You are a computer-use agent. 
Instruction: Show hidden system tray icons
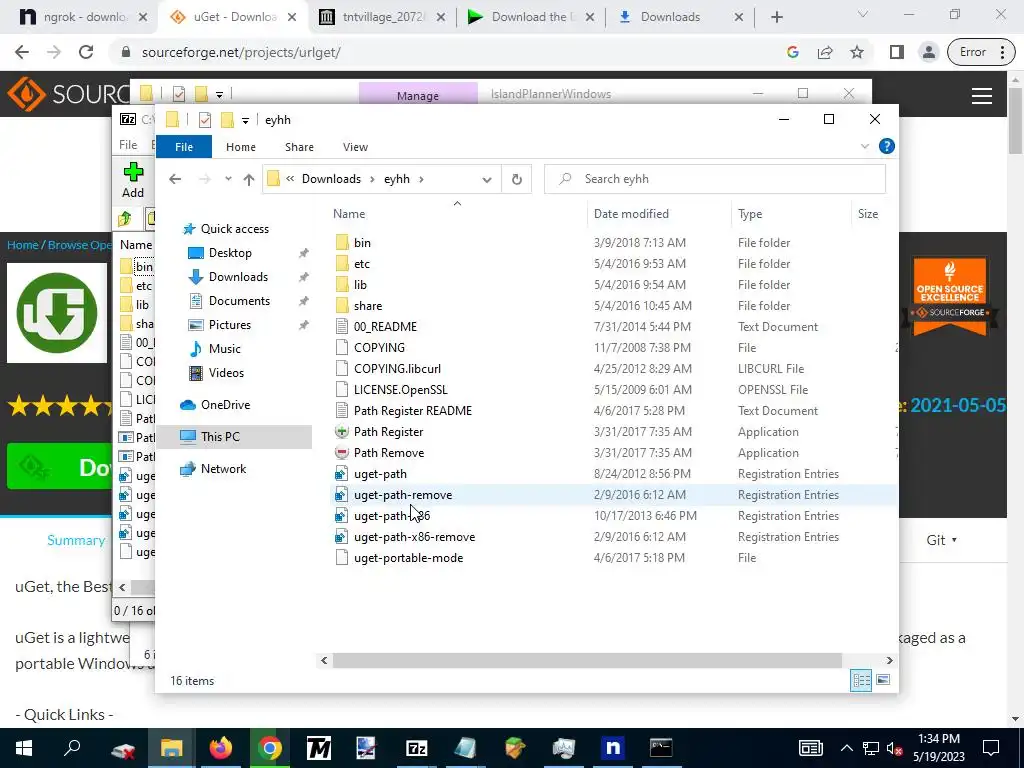846,748
